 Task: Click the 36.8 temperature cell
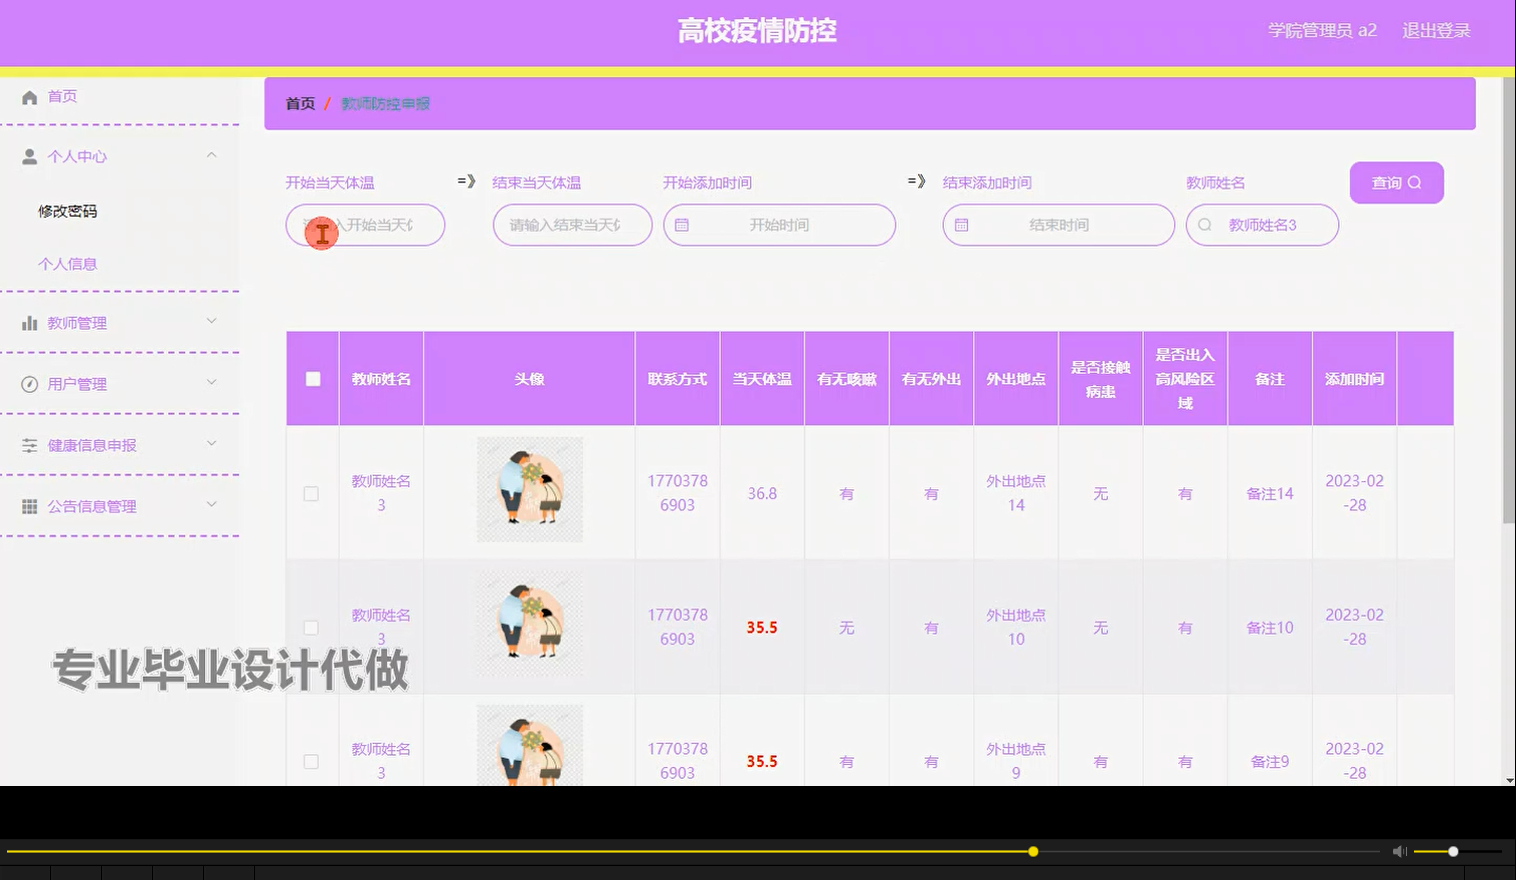click(762, 494)
